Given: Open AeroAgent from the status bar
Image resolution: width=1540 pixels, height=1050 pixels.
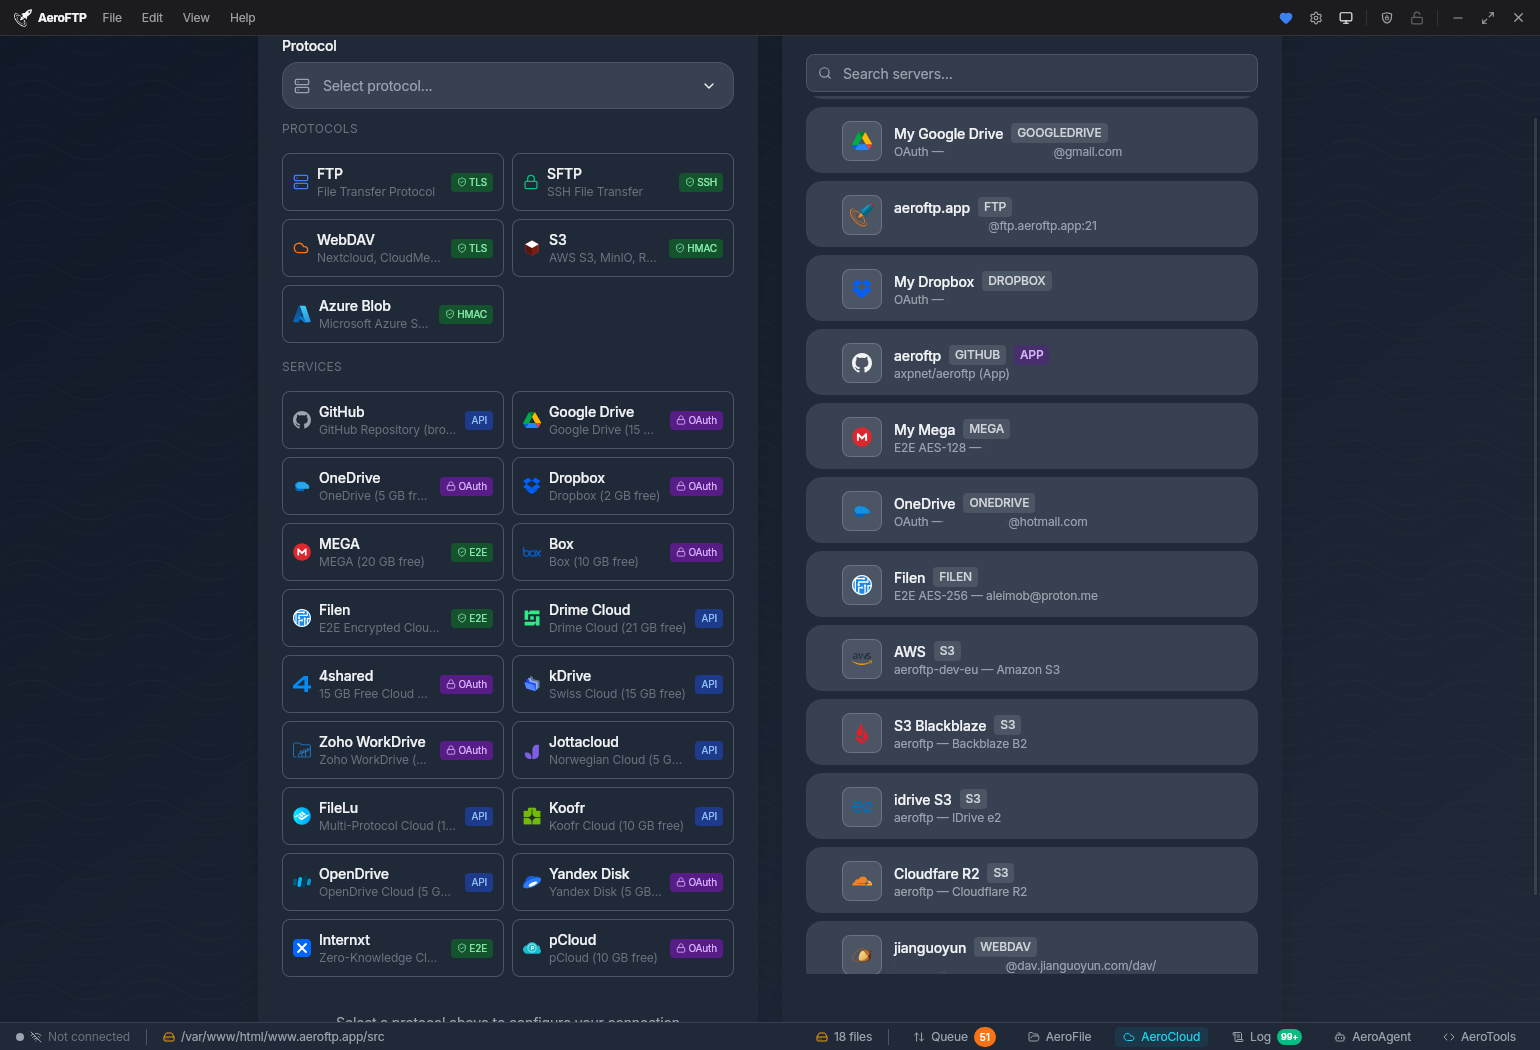Looking at the screenshot, I should [x=1372, y=1037].
